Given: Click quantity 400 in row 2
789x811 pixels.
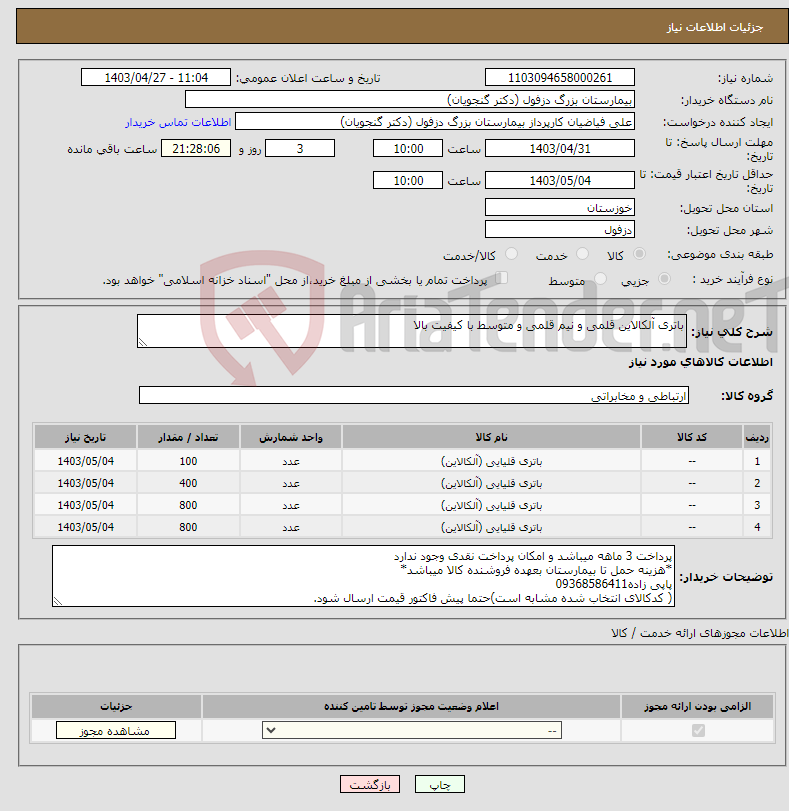Looking at the screenshot, I should (x=188, y=483).
